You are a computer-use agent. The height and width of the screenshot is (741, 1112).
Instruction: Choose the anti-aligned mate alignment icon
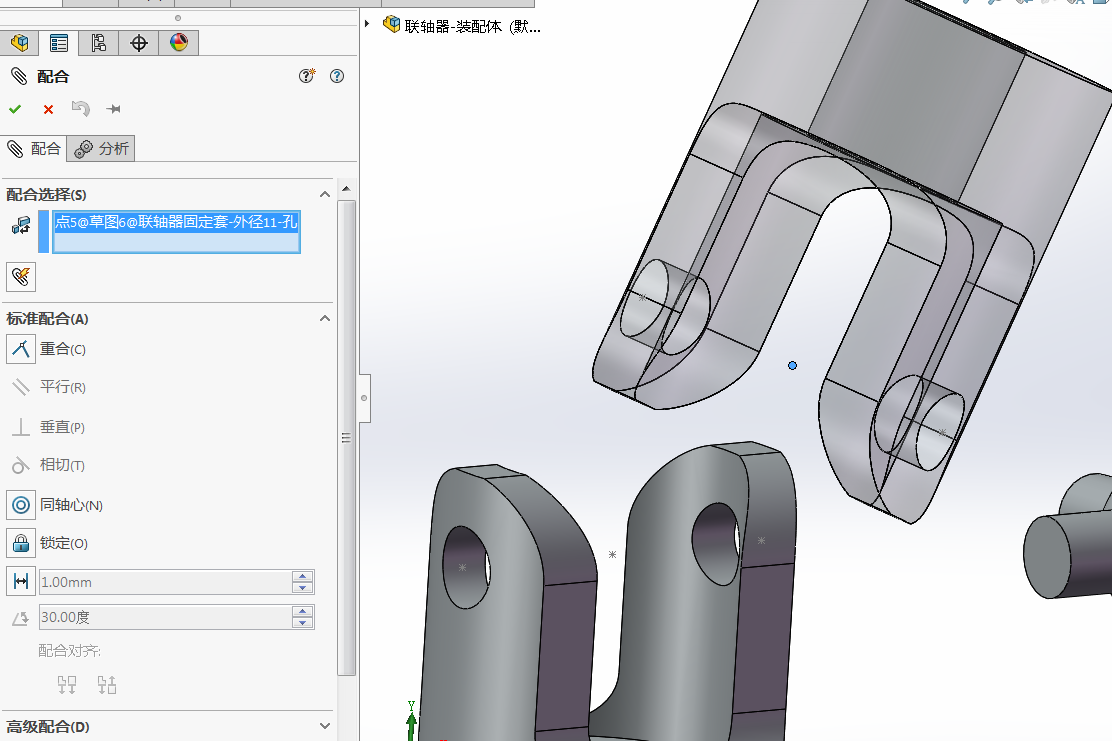click(107, 684)
